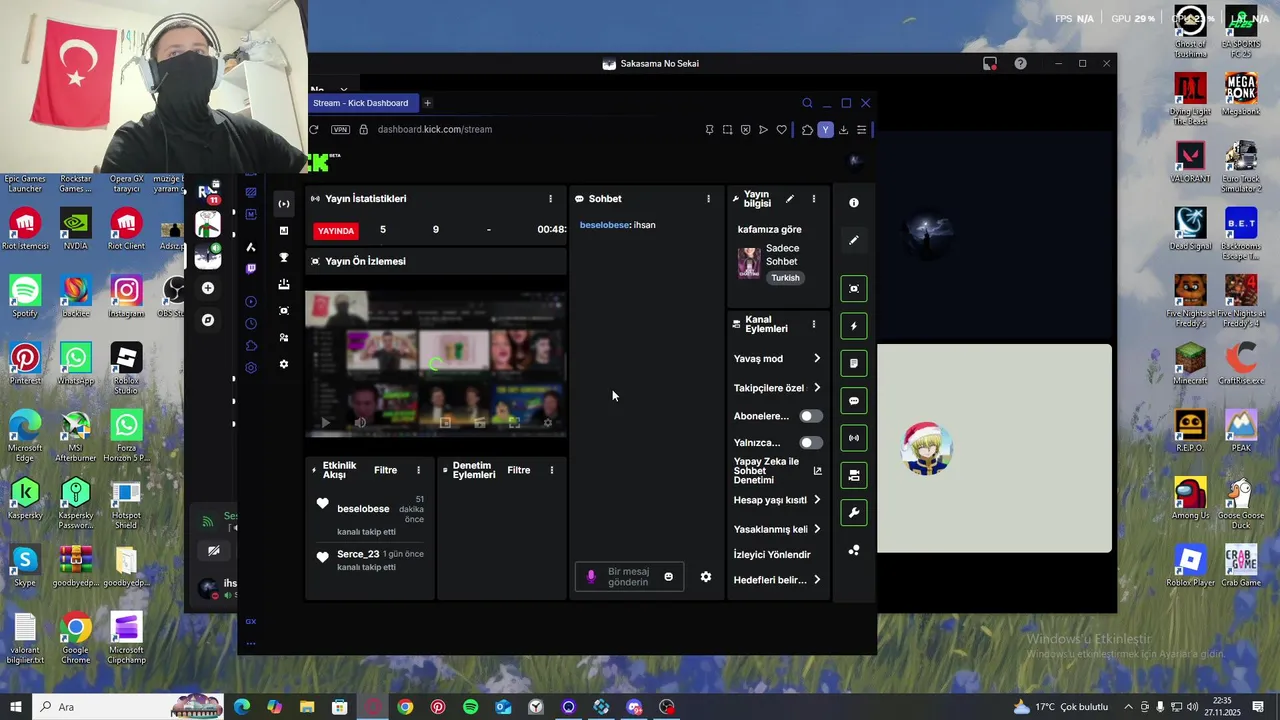Edit stream info with the pencil in Yayın bilgisi
The width and height of the screenshot is (1280, 720).
(790, 199)
